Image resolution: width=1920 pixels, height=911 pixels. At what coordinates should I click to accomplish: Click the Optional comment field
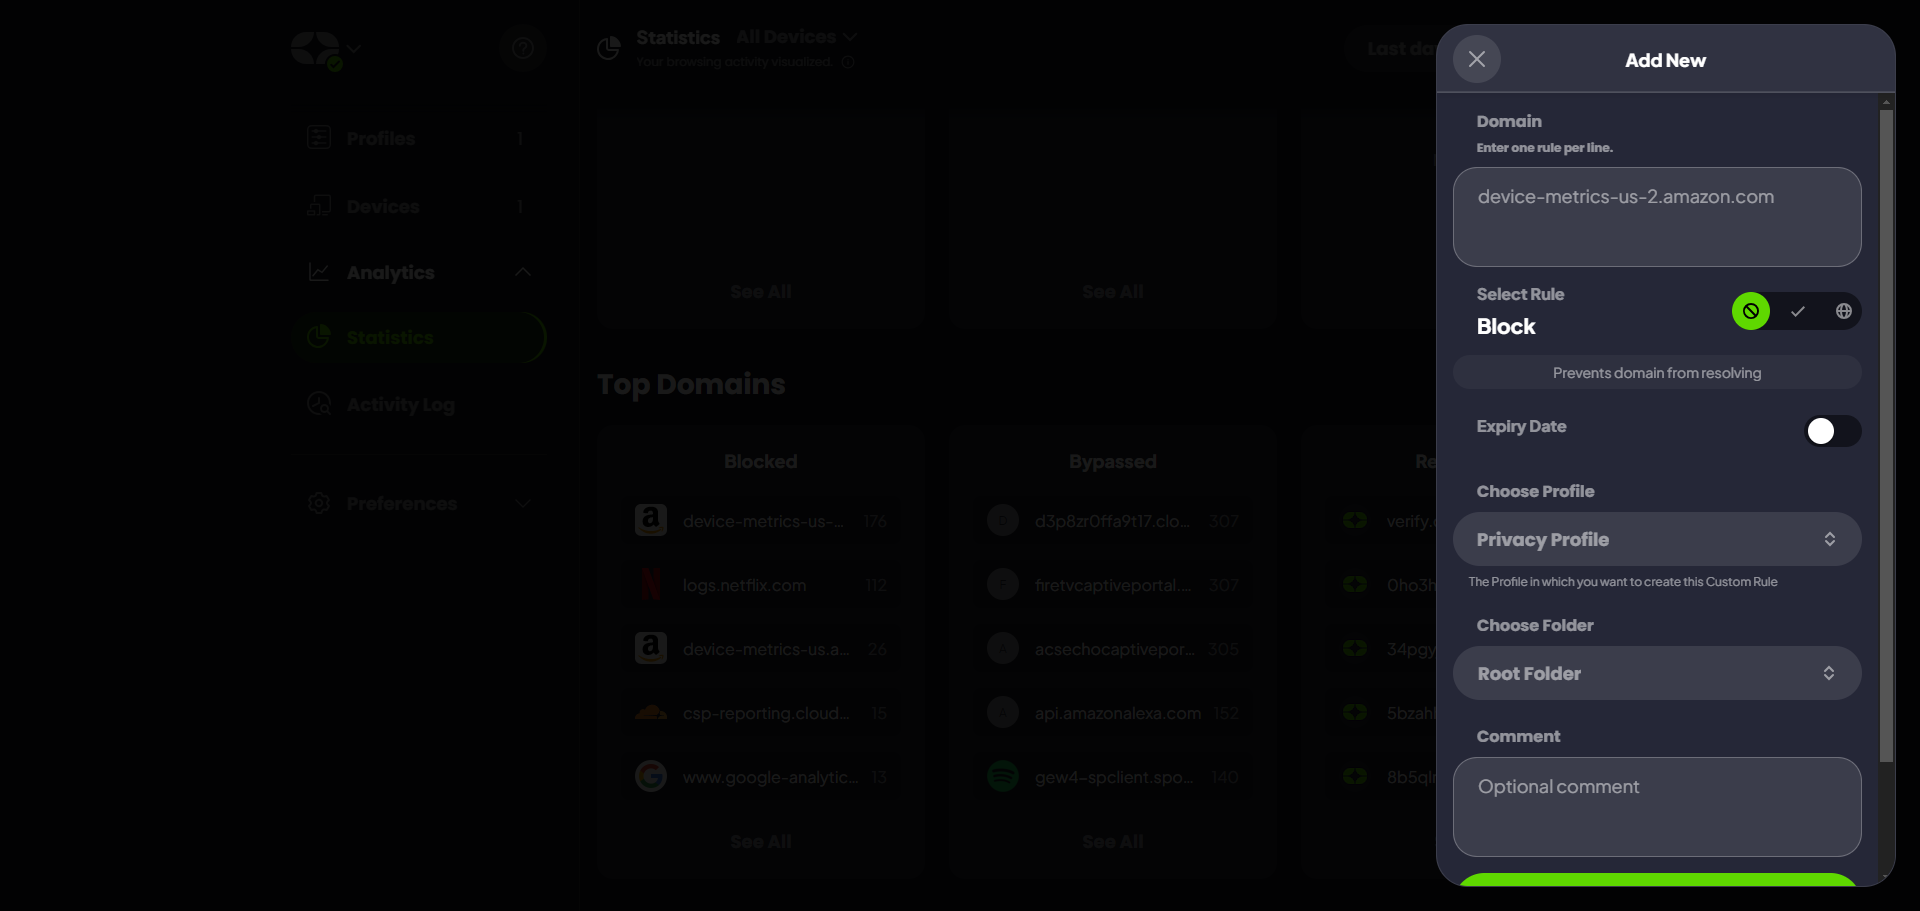(x=1656, y=806)
